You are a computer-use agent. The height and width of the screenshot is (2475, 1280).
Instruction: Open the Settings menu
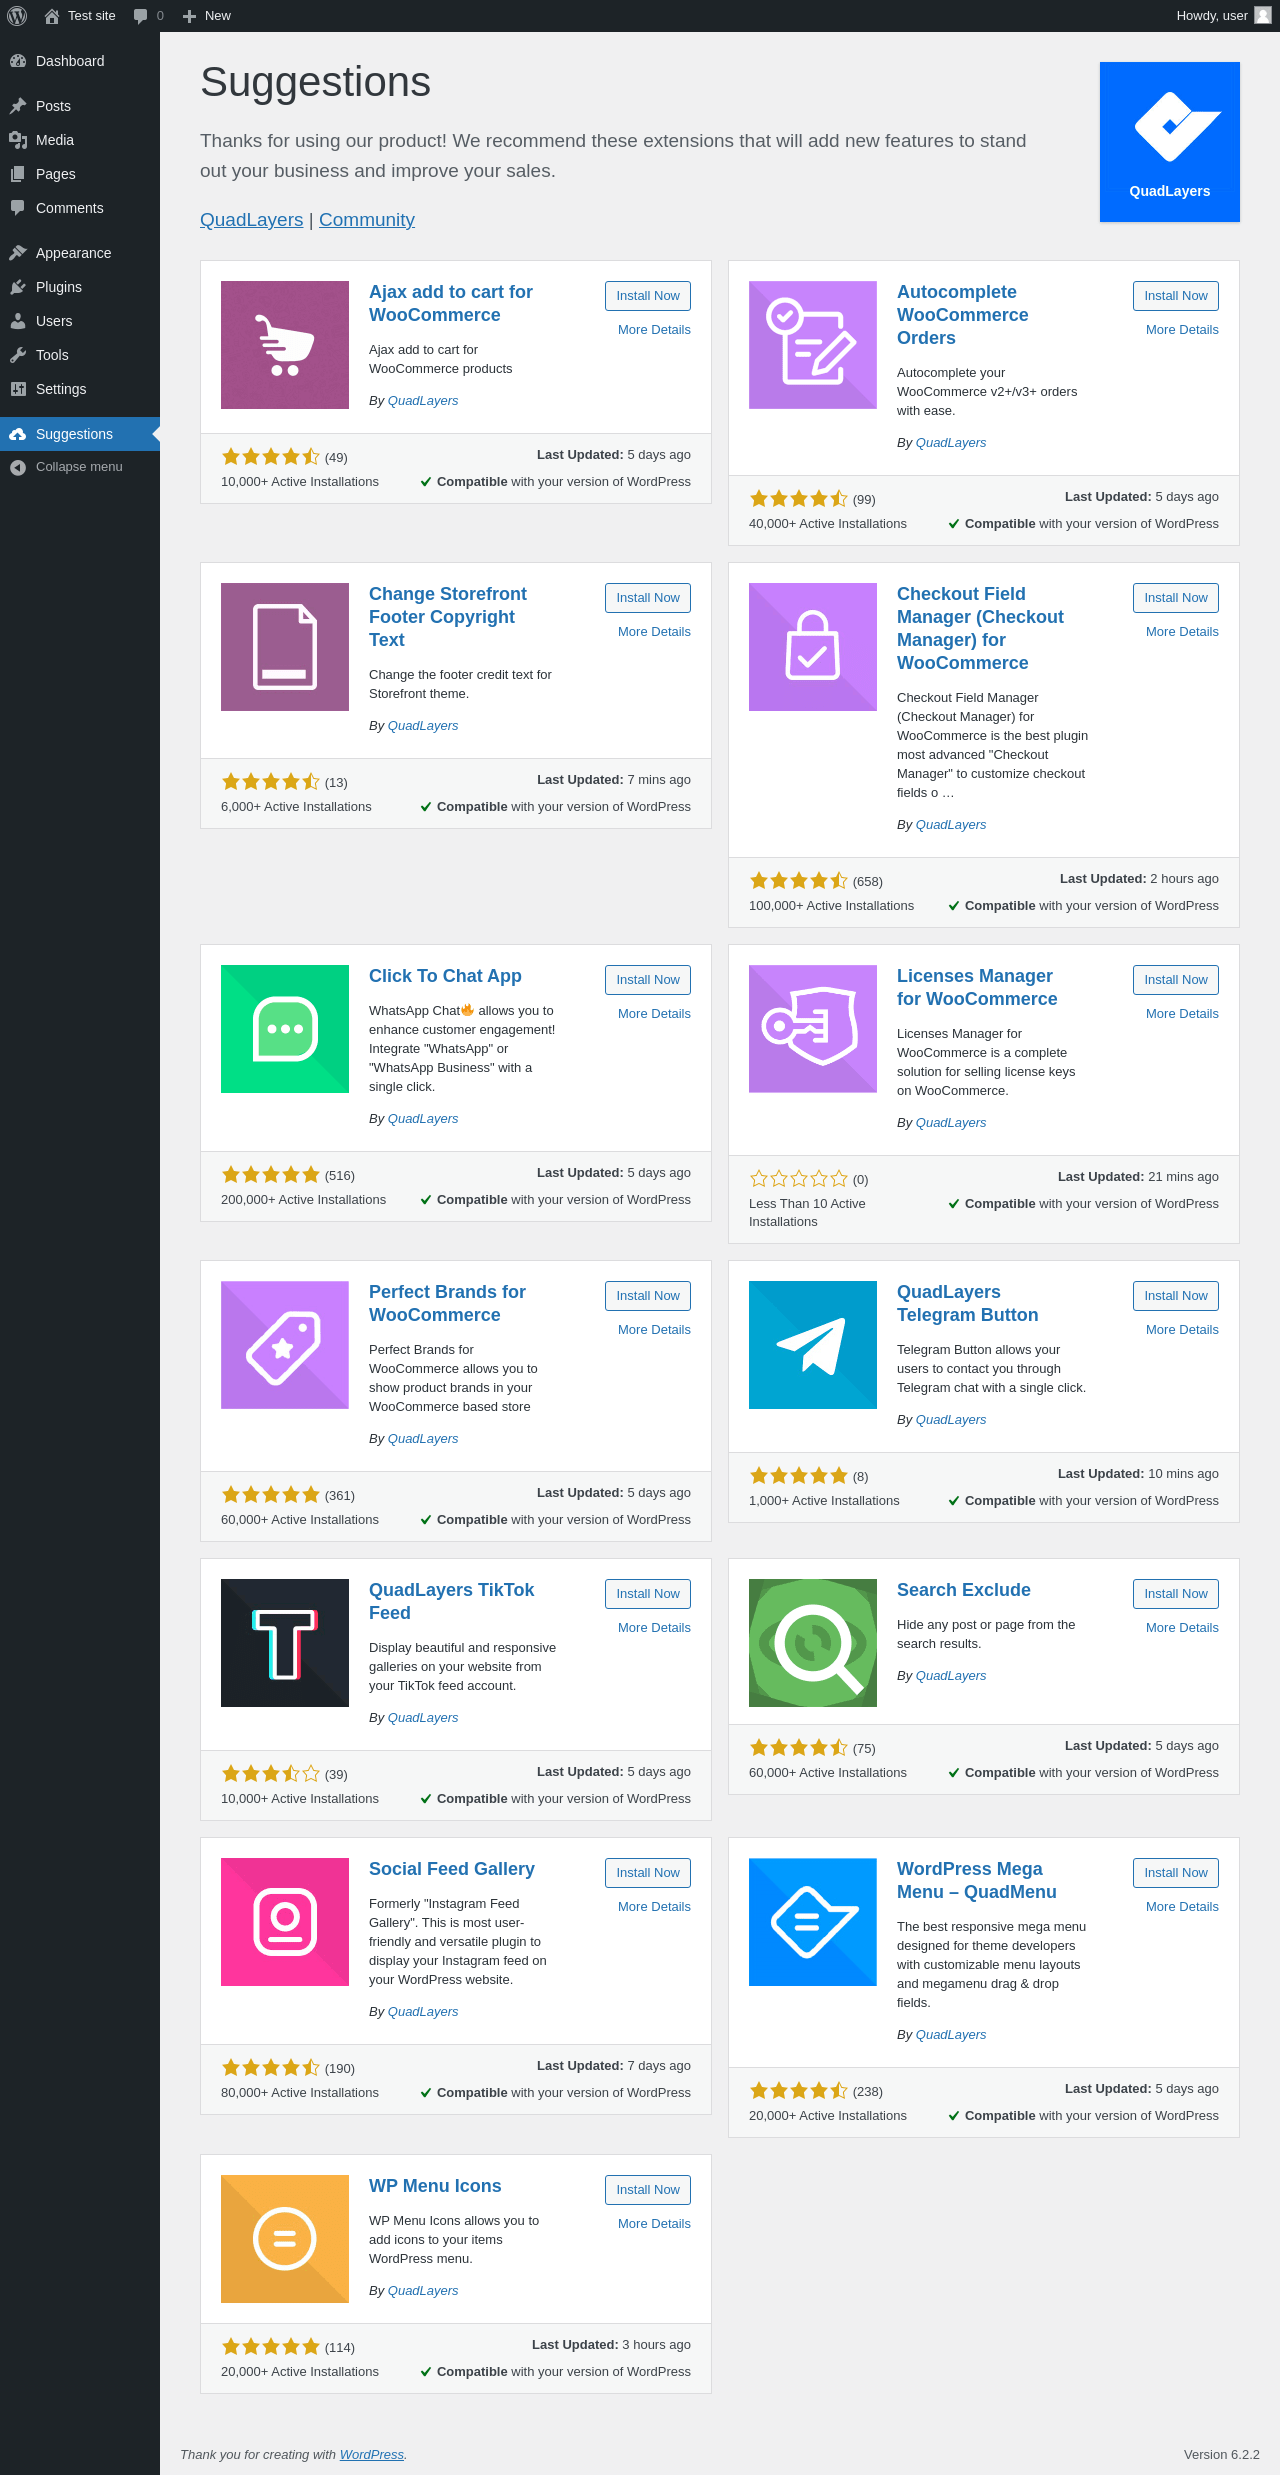click(x=80, y=389)
